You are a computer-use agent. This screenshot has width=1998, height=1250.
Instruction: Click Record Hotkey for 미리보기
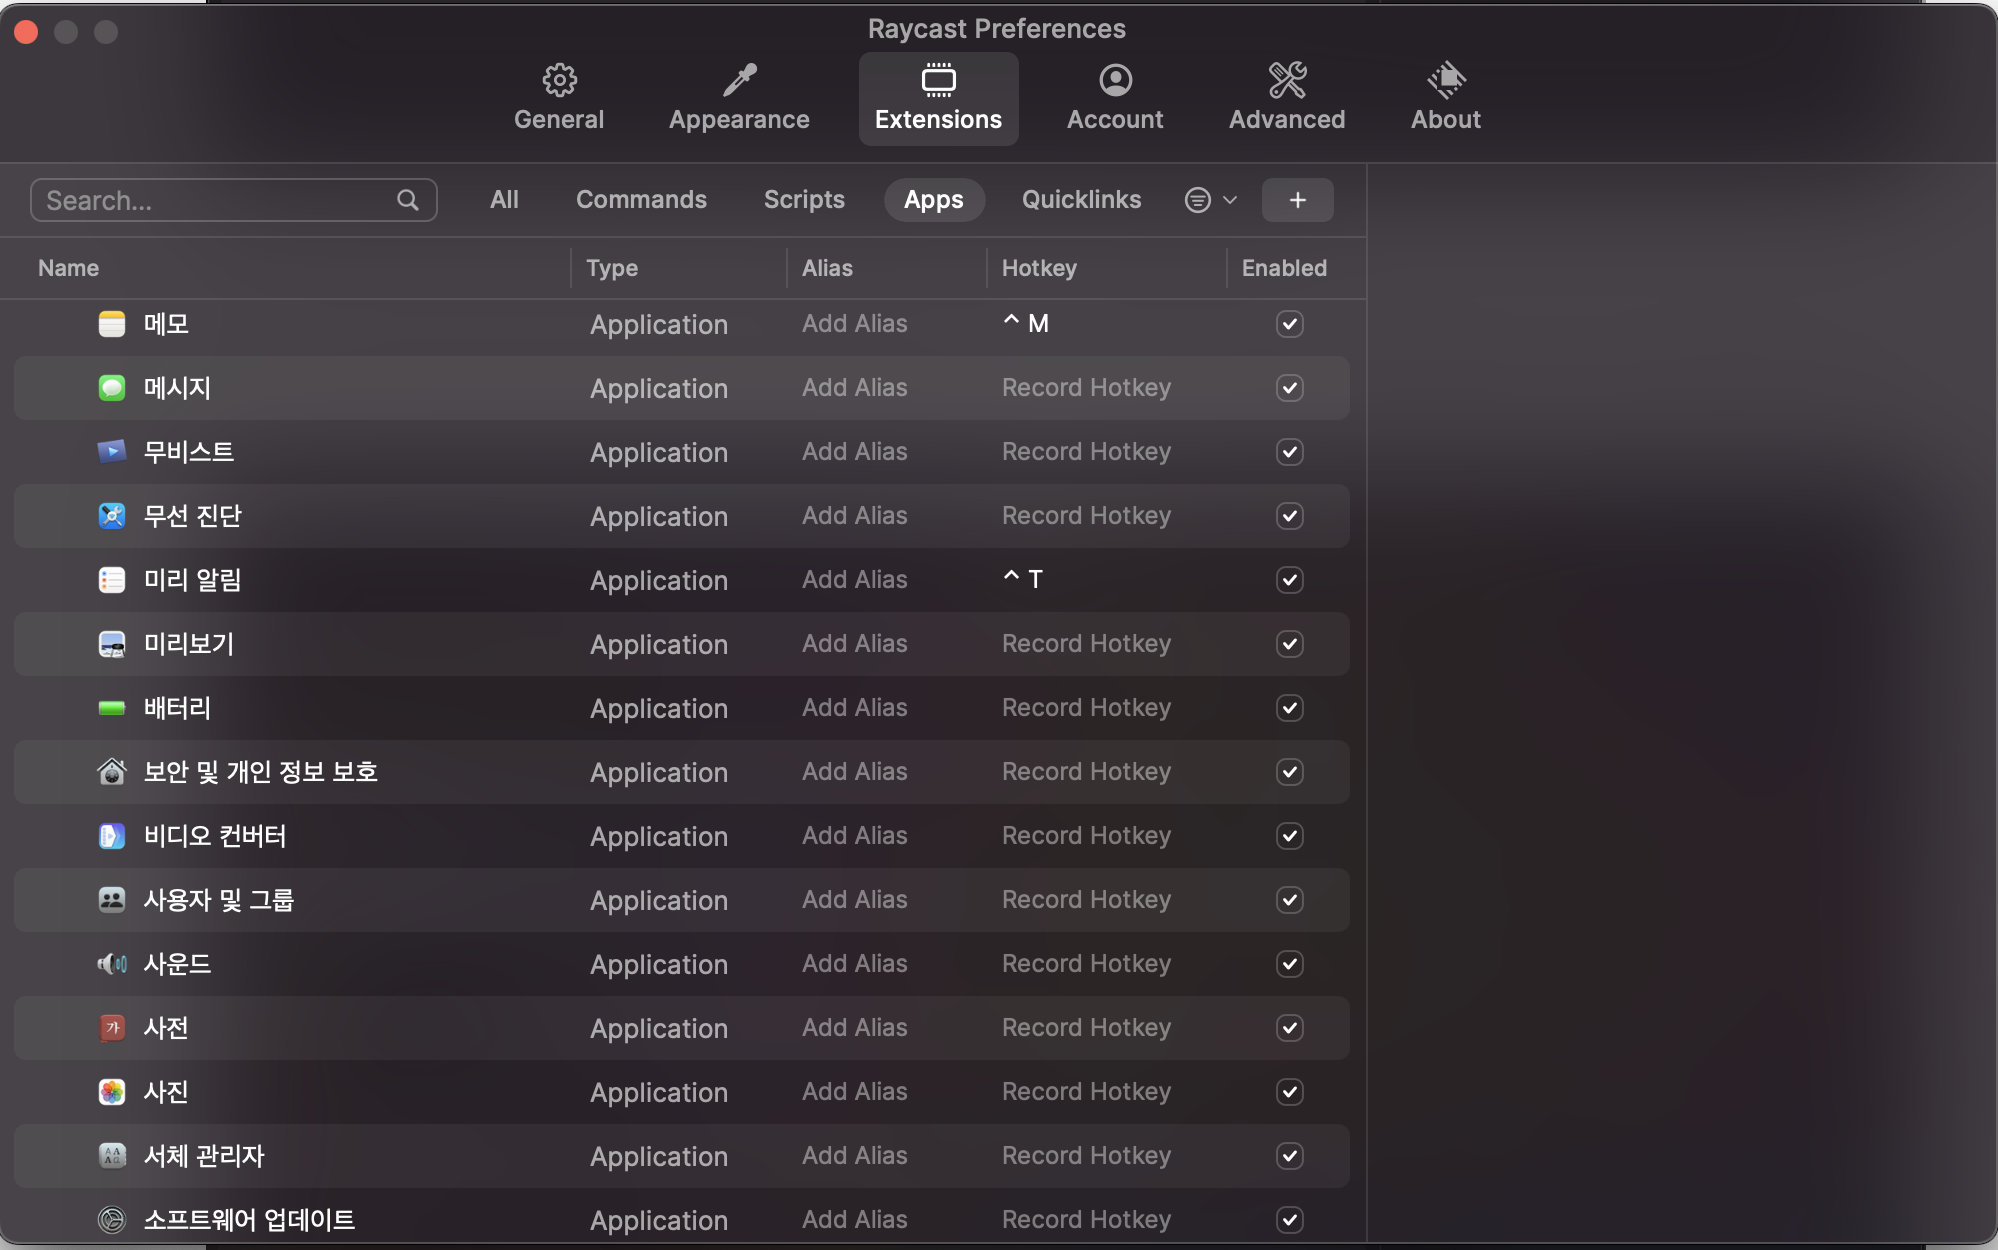(1086, 644)
